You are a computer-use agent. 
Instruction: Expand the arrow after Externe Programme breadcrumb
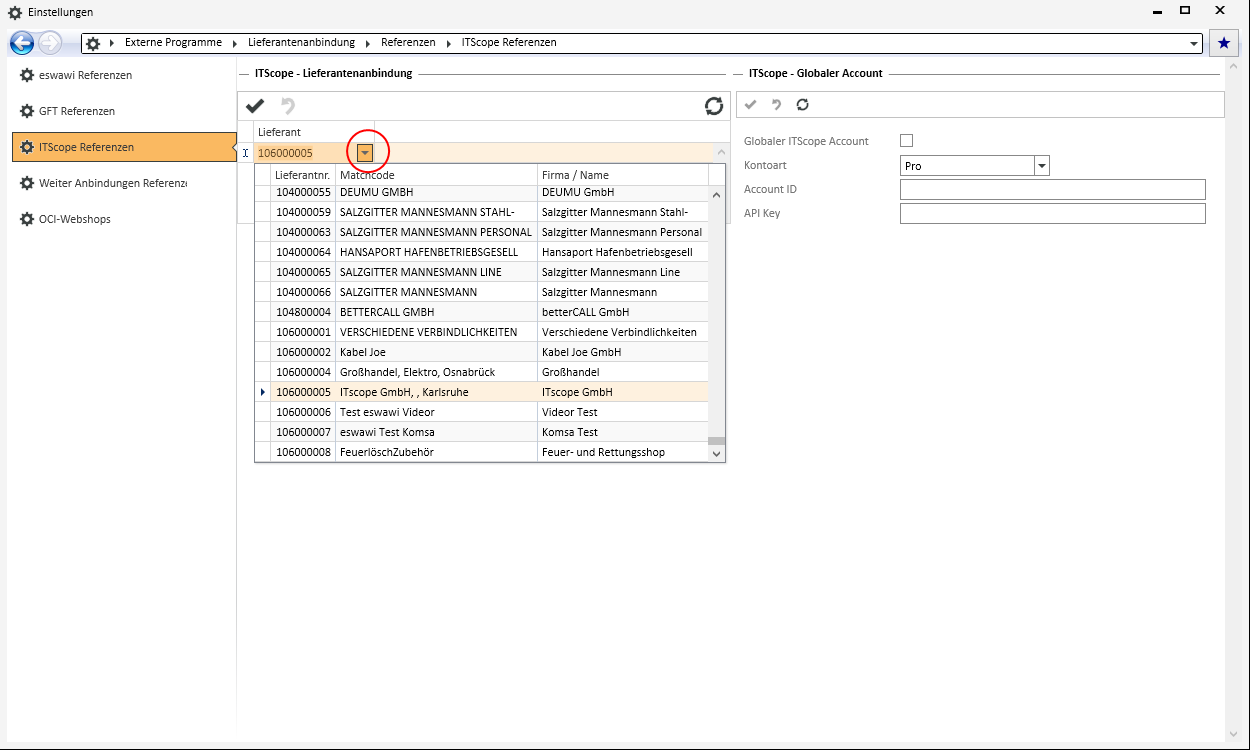click(x=234, y=43)
